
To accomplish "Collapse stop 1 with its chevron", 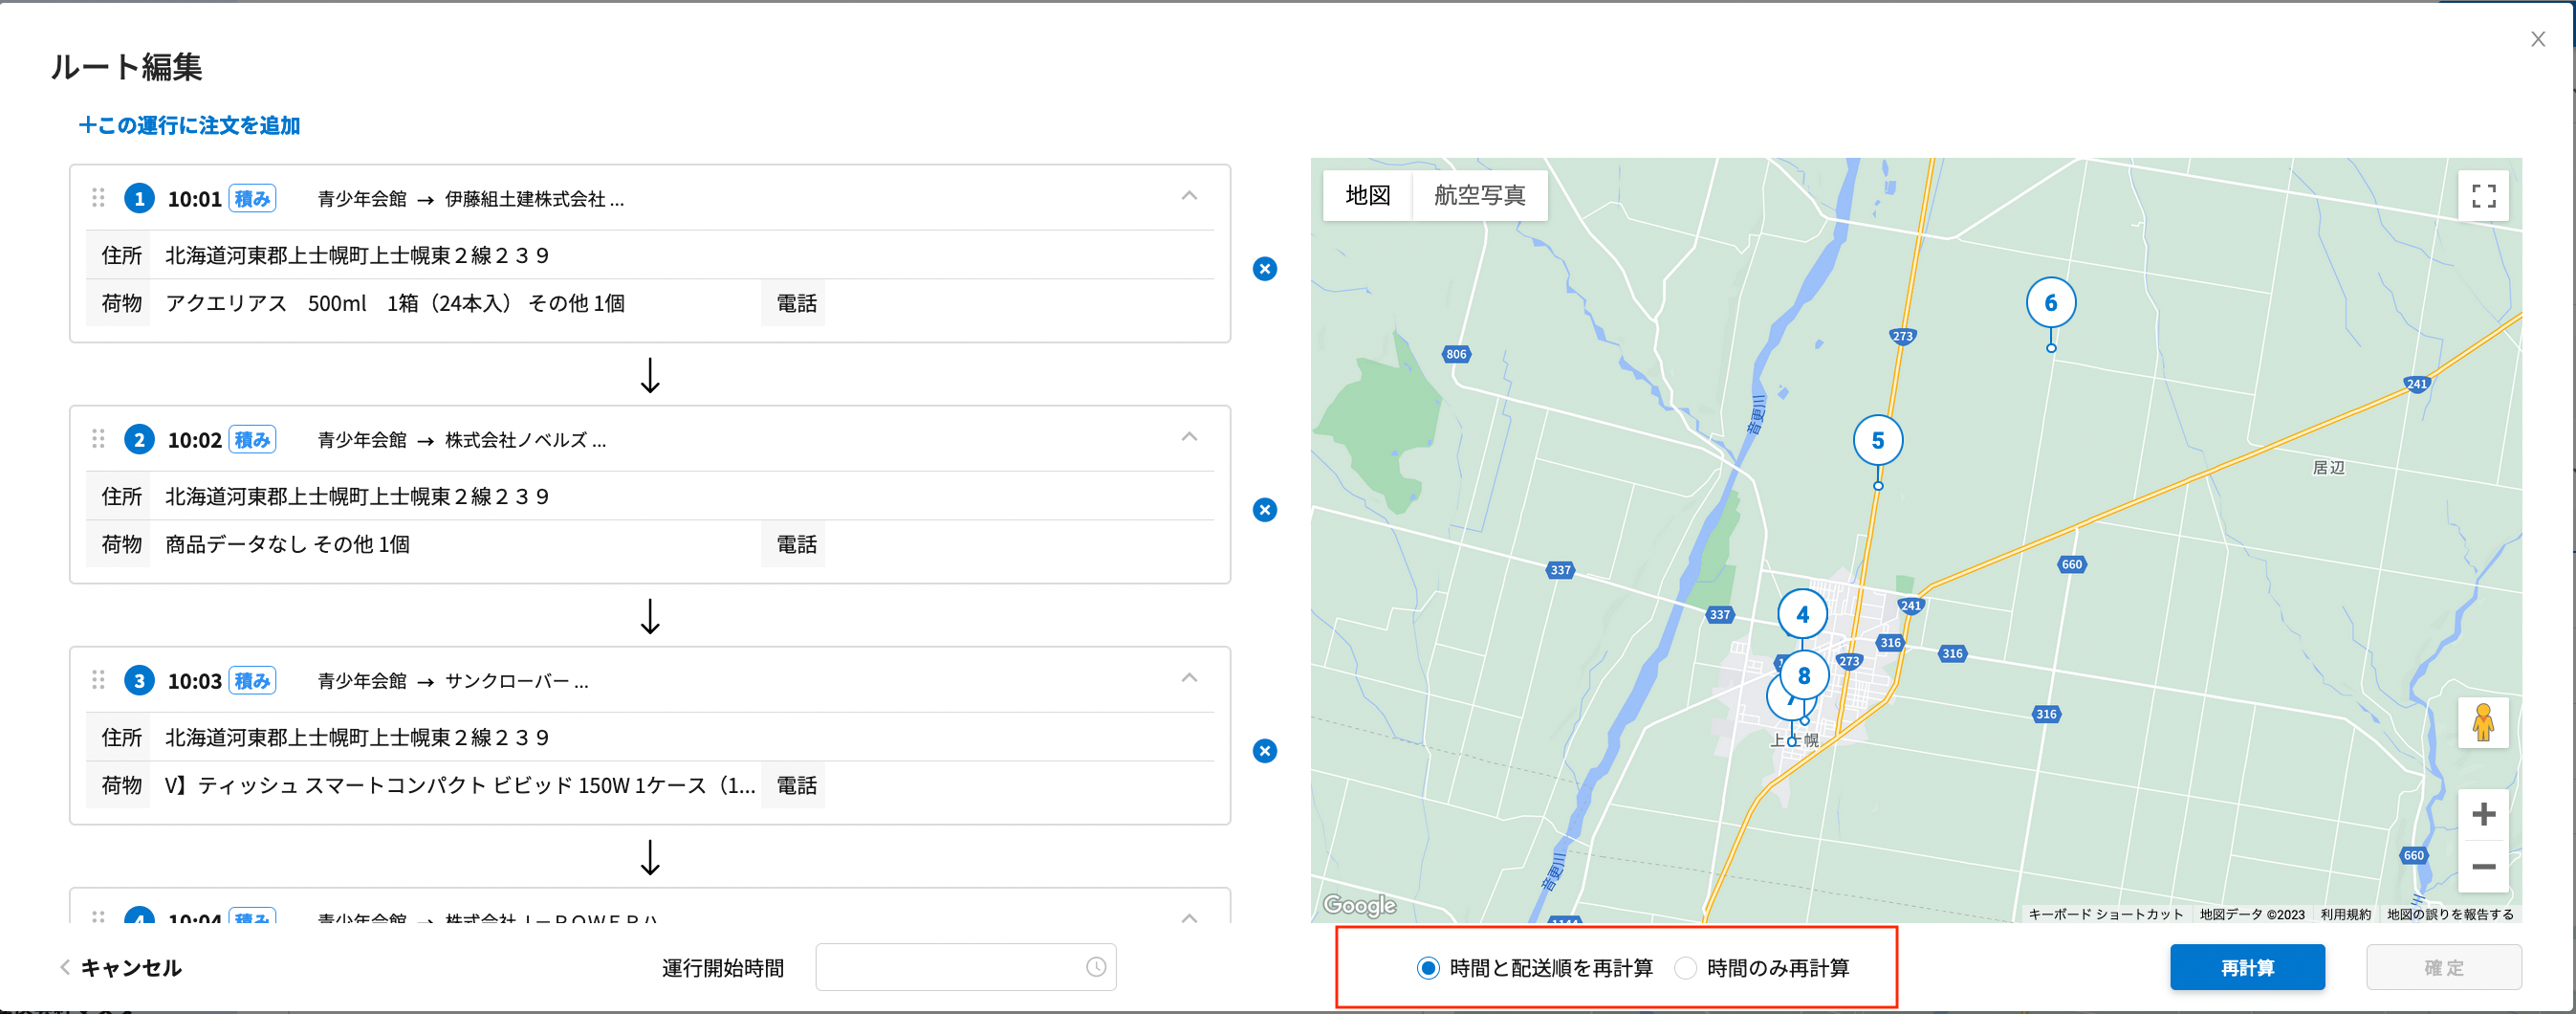I will point(1189,196).
